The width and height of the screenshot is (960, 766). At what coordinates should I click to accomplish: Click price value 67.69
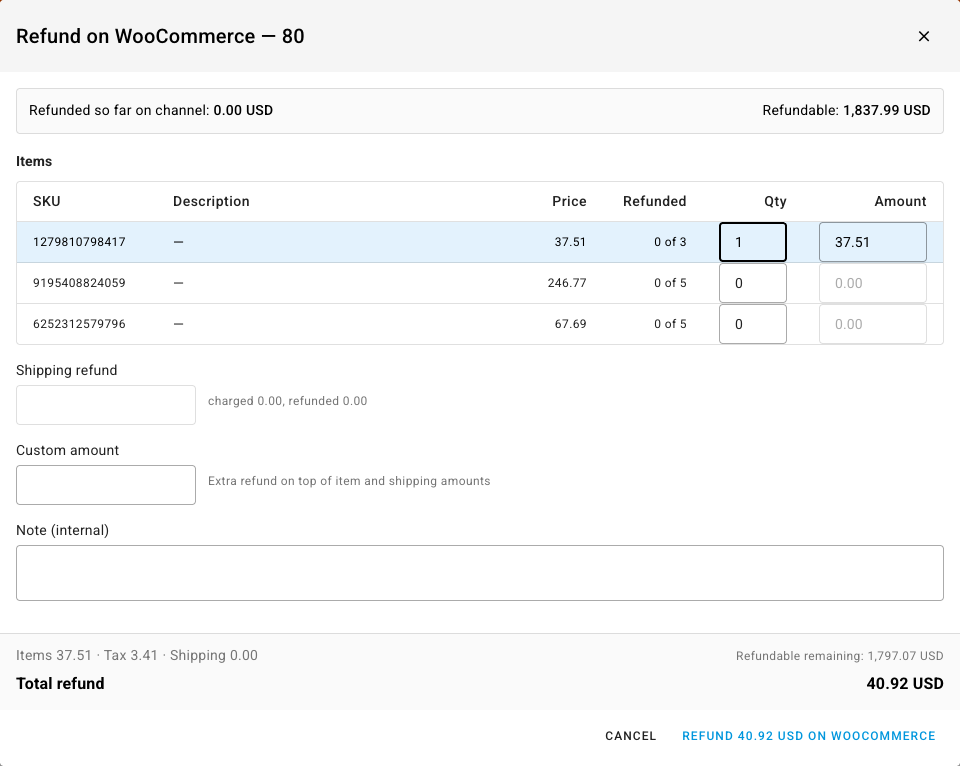click(571, 324)
